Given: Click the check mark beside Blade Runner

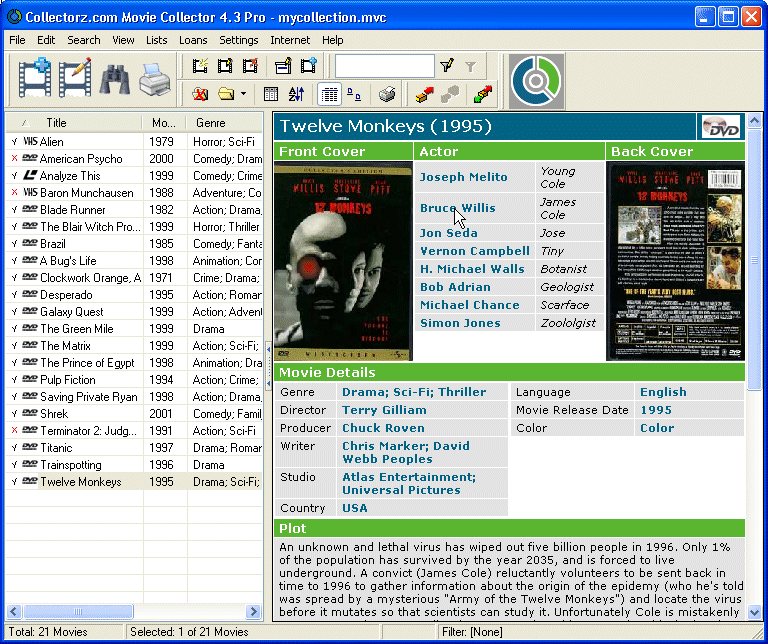Looking at the screenshot, I should [15, 210].
